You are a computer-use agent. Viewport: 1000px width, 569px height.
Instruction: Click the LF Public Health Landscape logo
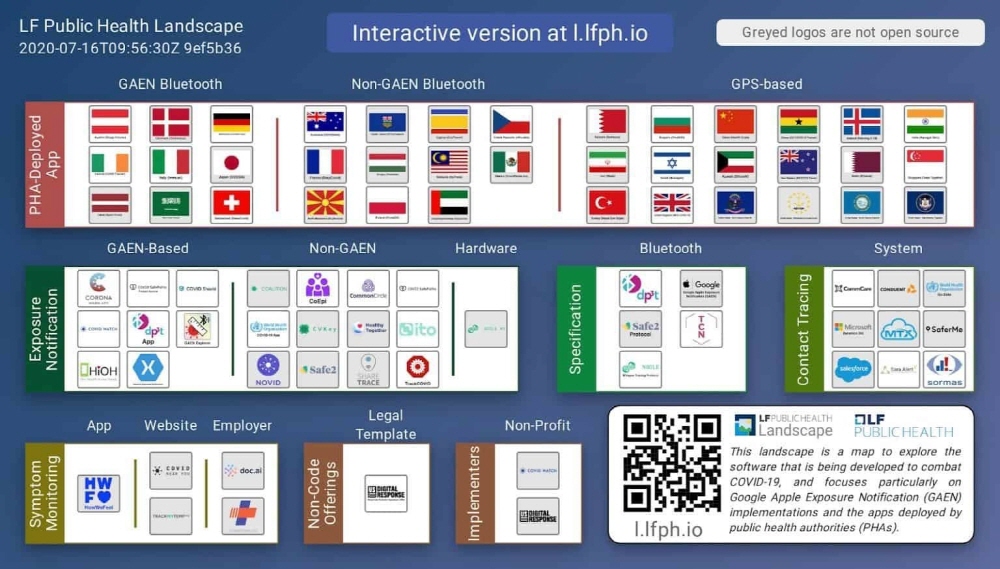click(784, 425)
